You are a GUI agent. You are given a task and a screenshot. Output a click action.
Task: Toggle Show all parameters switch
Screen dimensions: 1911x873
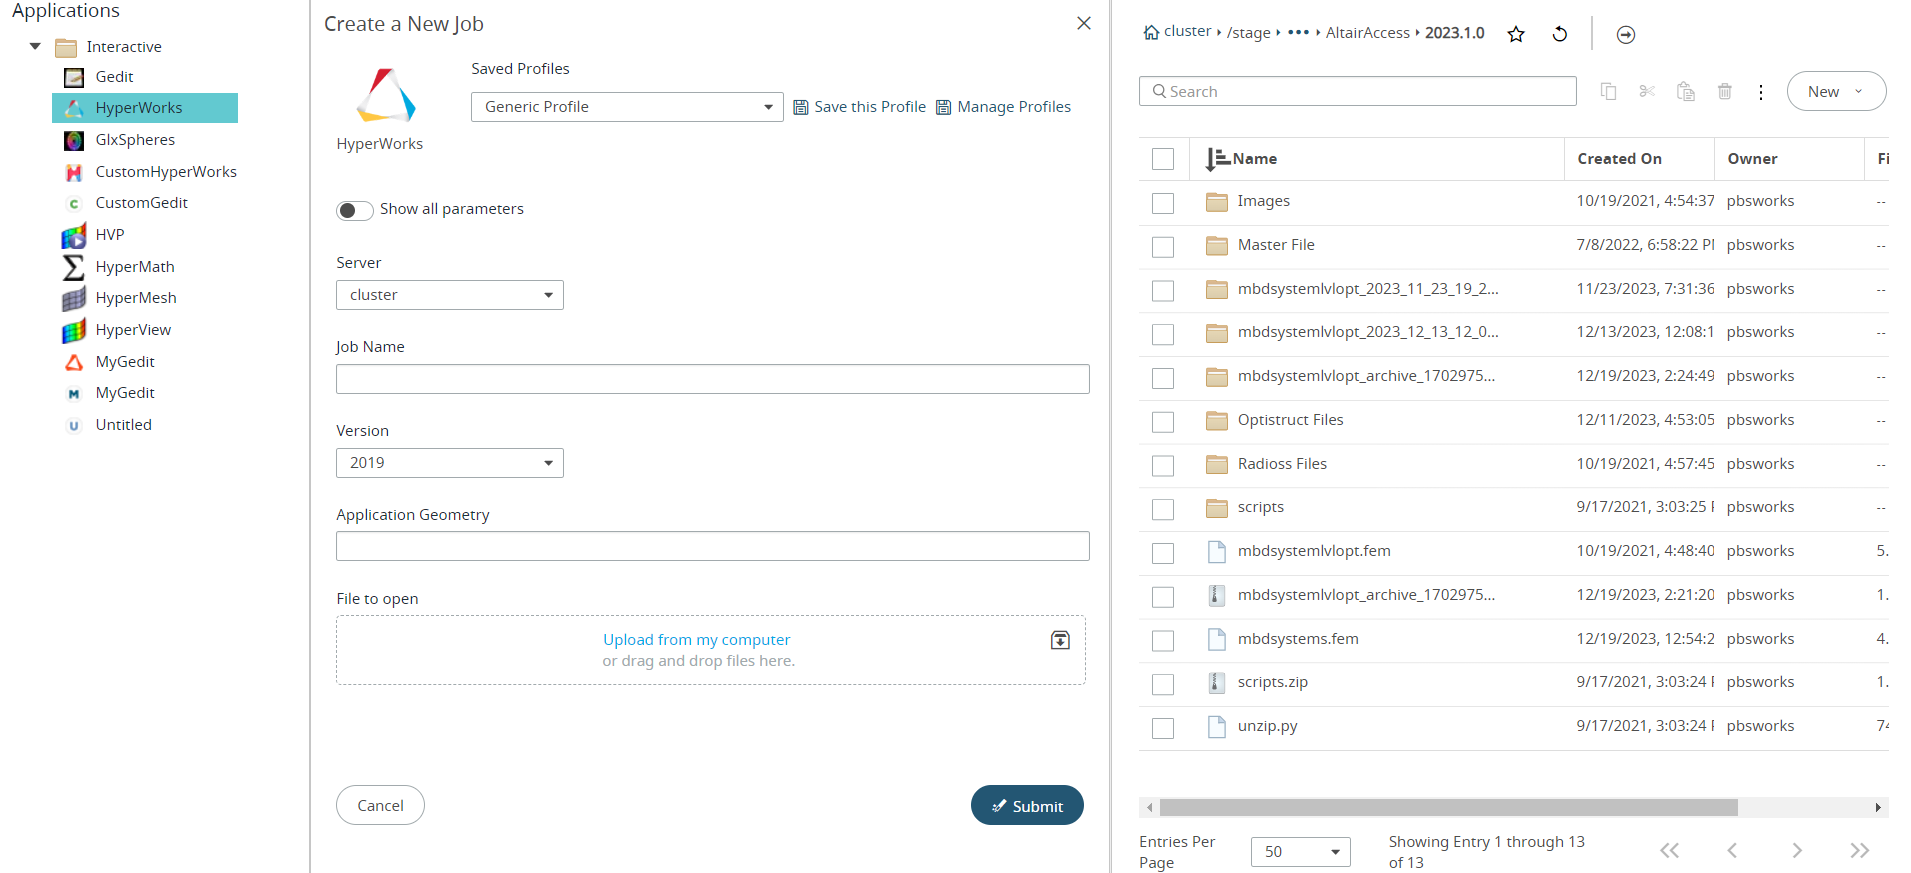click(354, 210)
